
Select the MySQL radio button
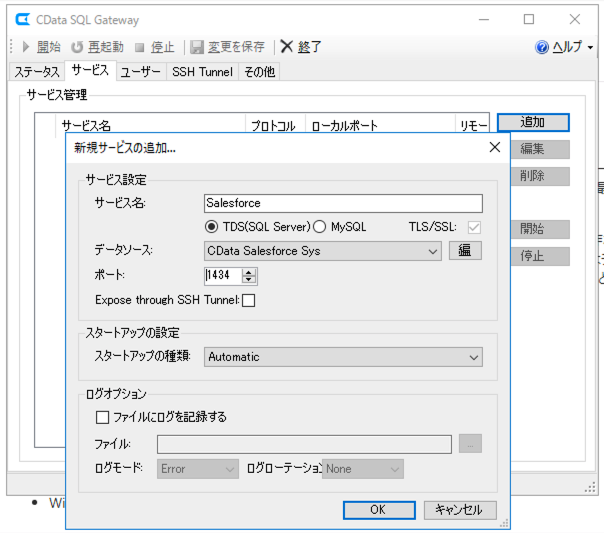coord(319,227)
